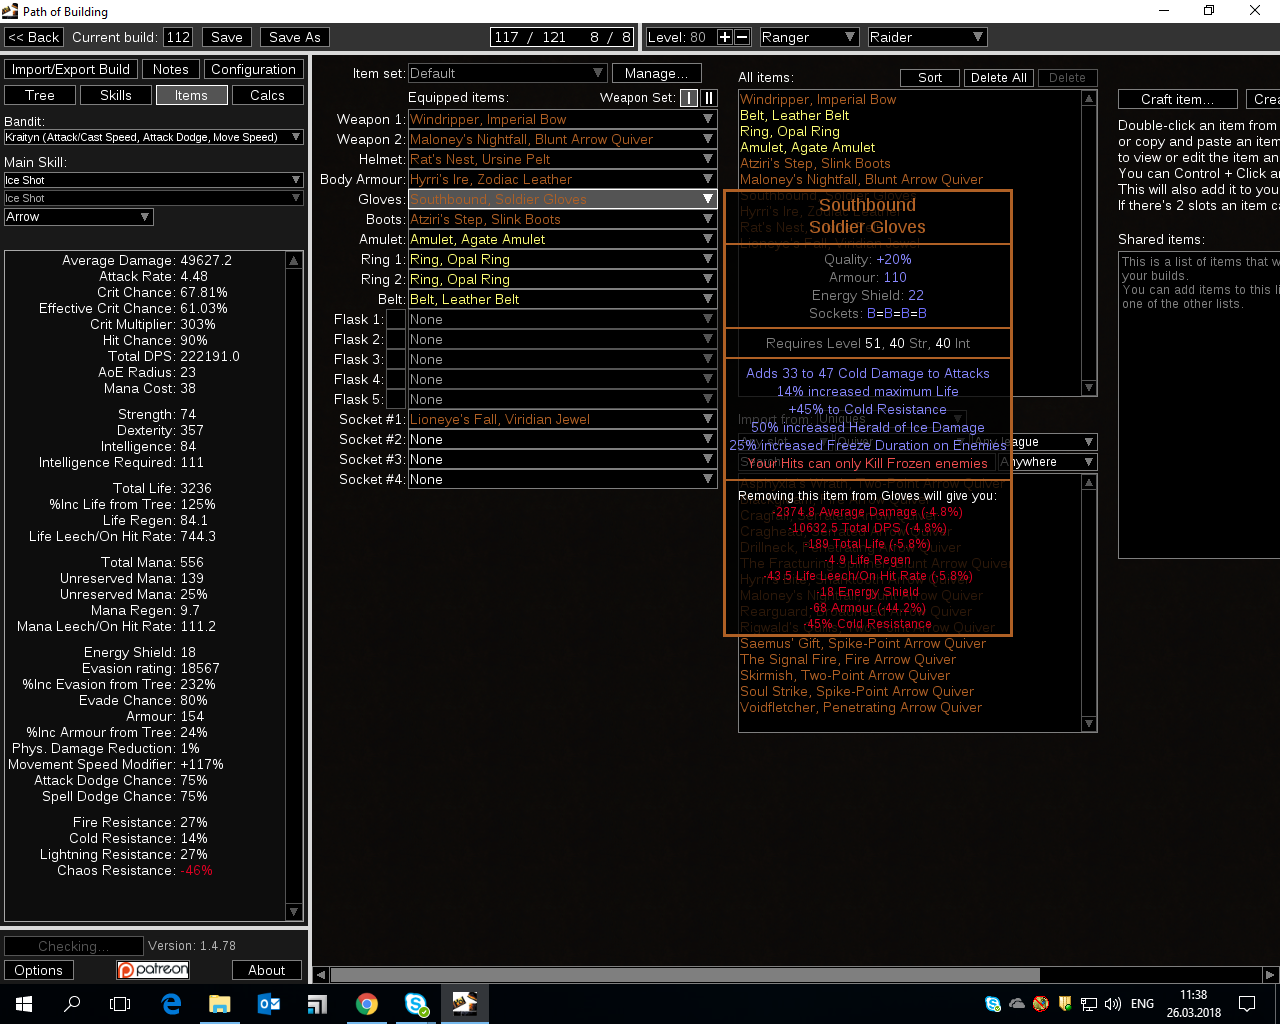Open File Explorer from taskbar
The width and height of the screenshot is (1280, 1024).
[220, 1004]
